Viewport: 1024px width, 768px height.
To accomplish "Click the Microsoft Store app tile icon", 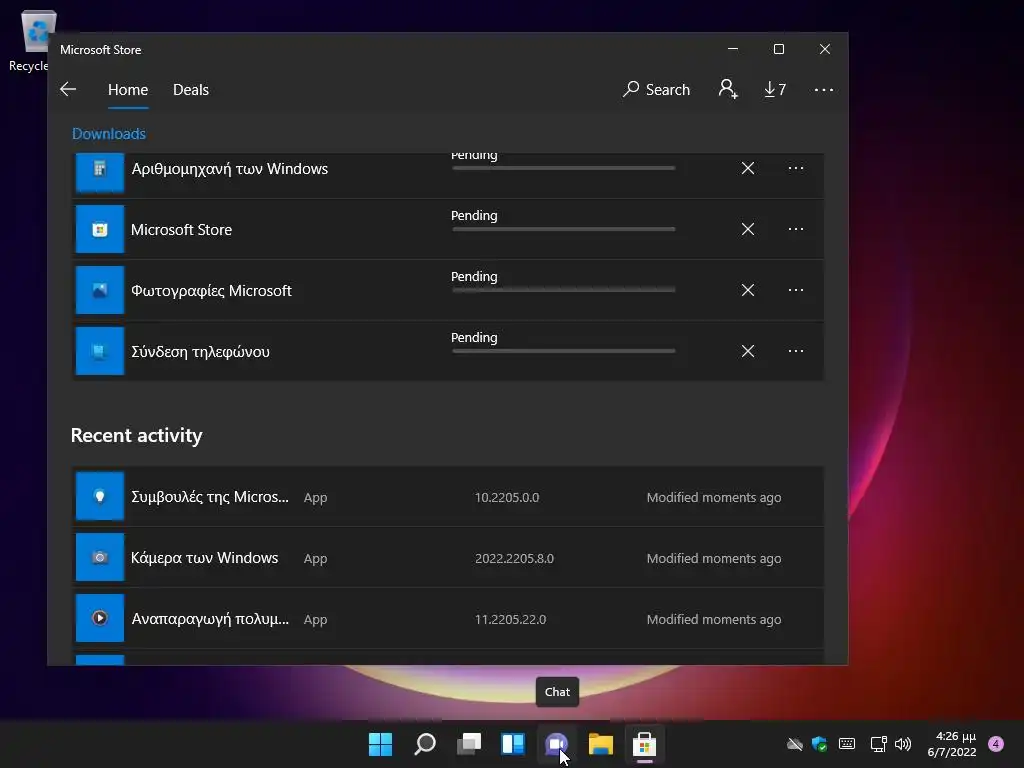I will click(100, 229).
